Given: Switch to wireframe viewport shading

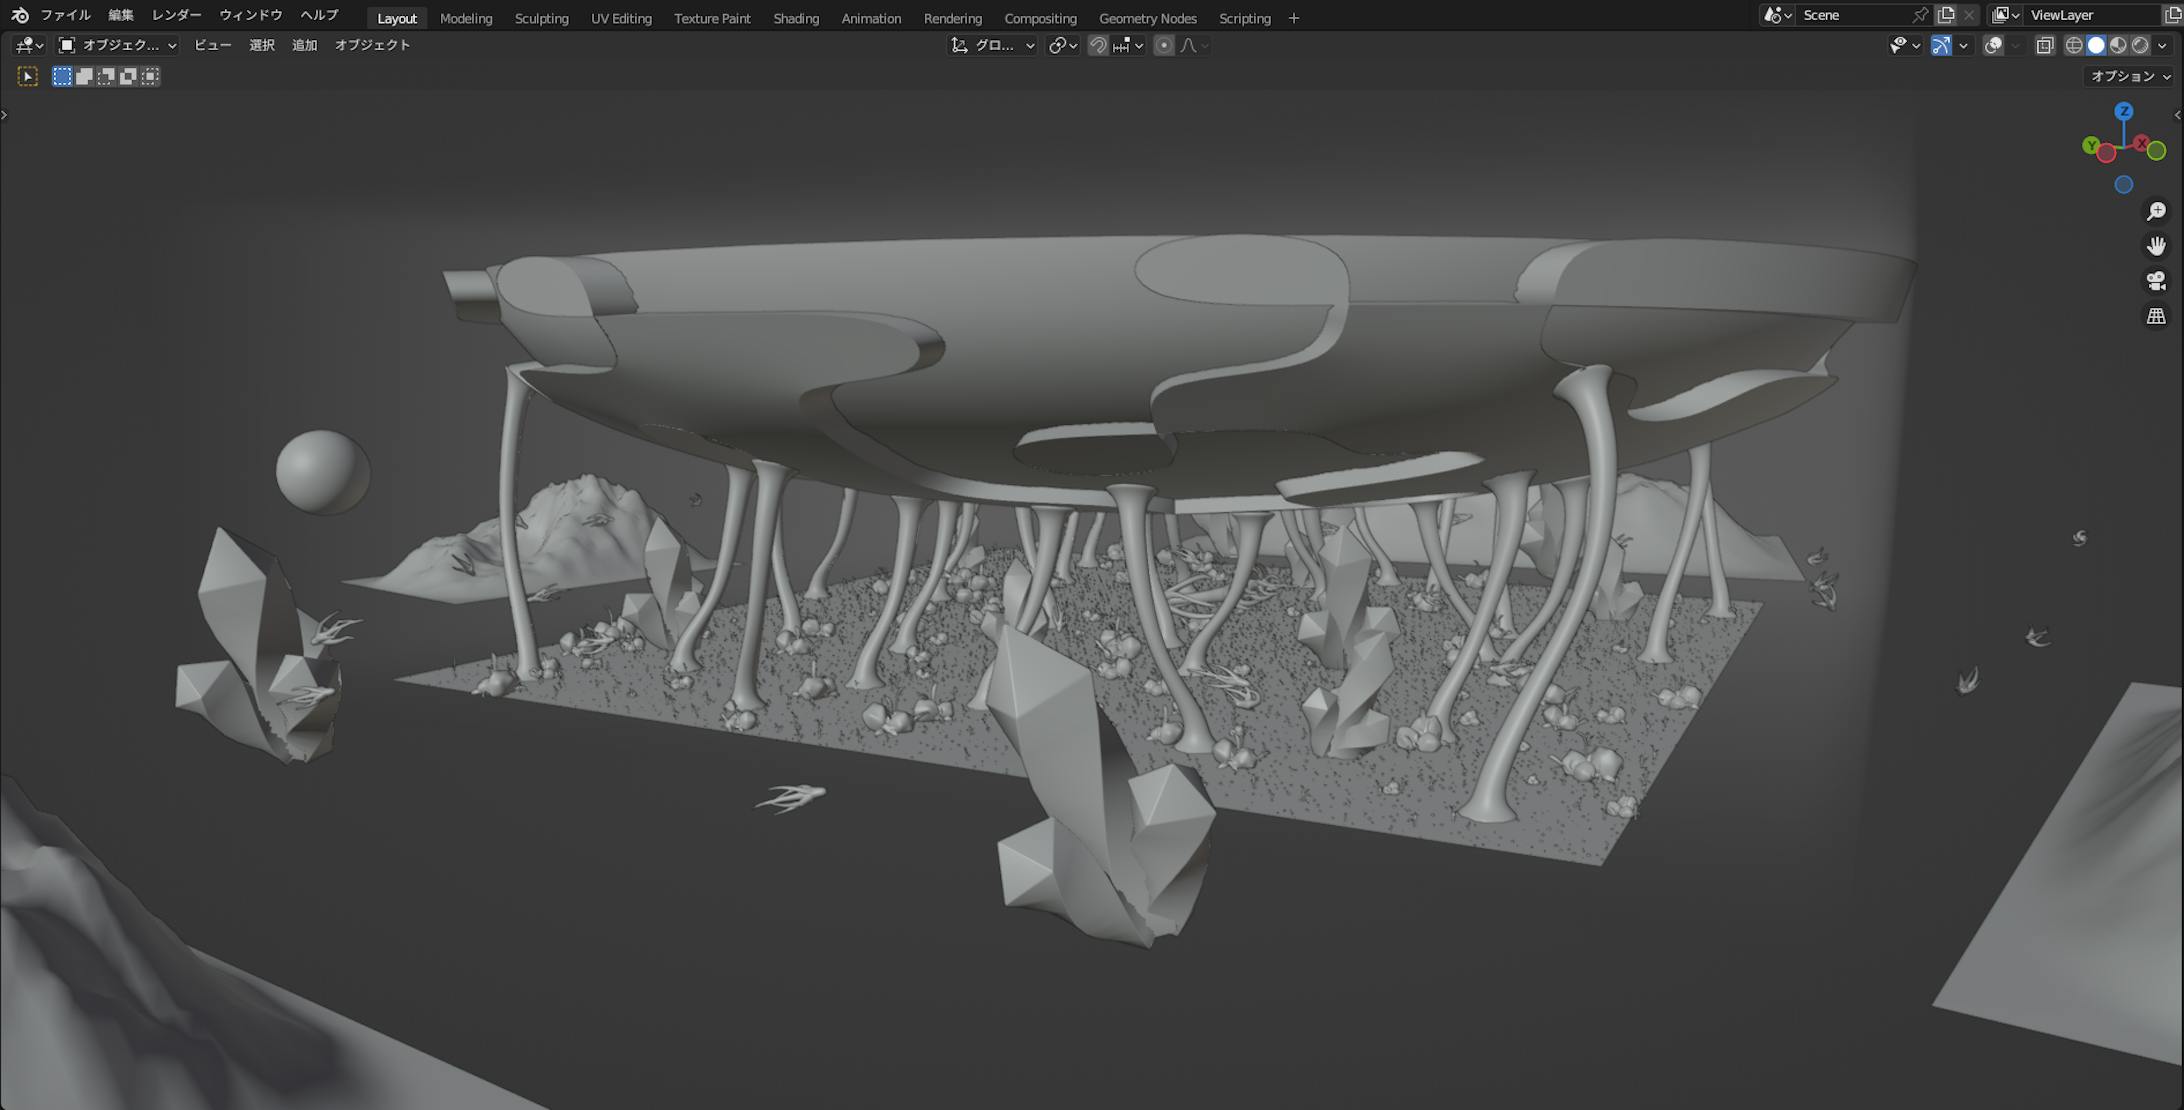Looking at the screenshot, I should 2074,45.
